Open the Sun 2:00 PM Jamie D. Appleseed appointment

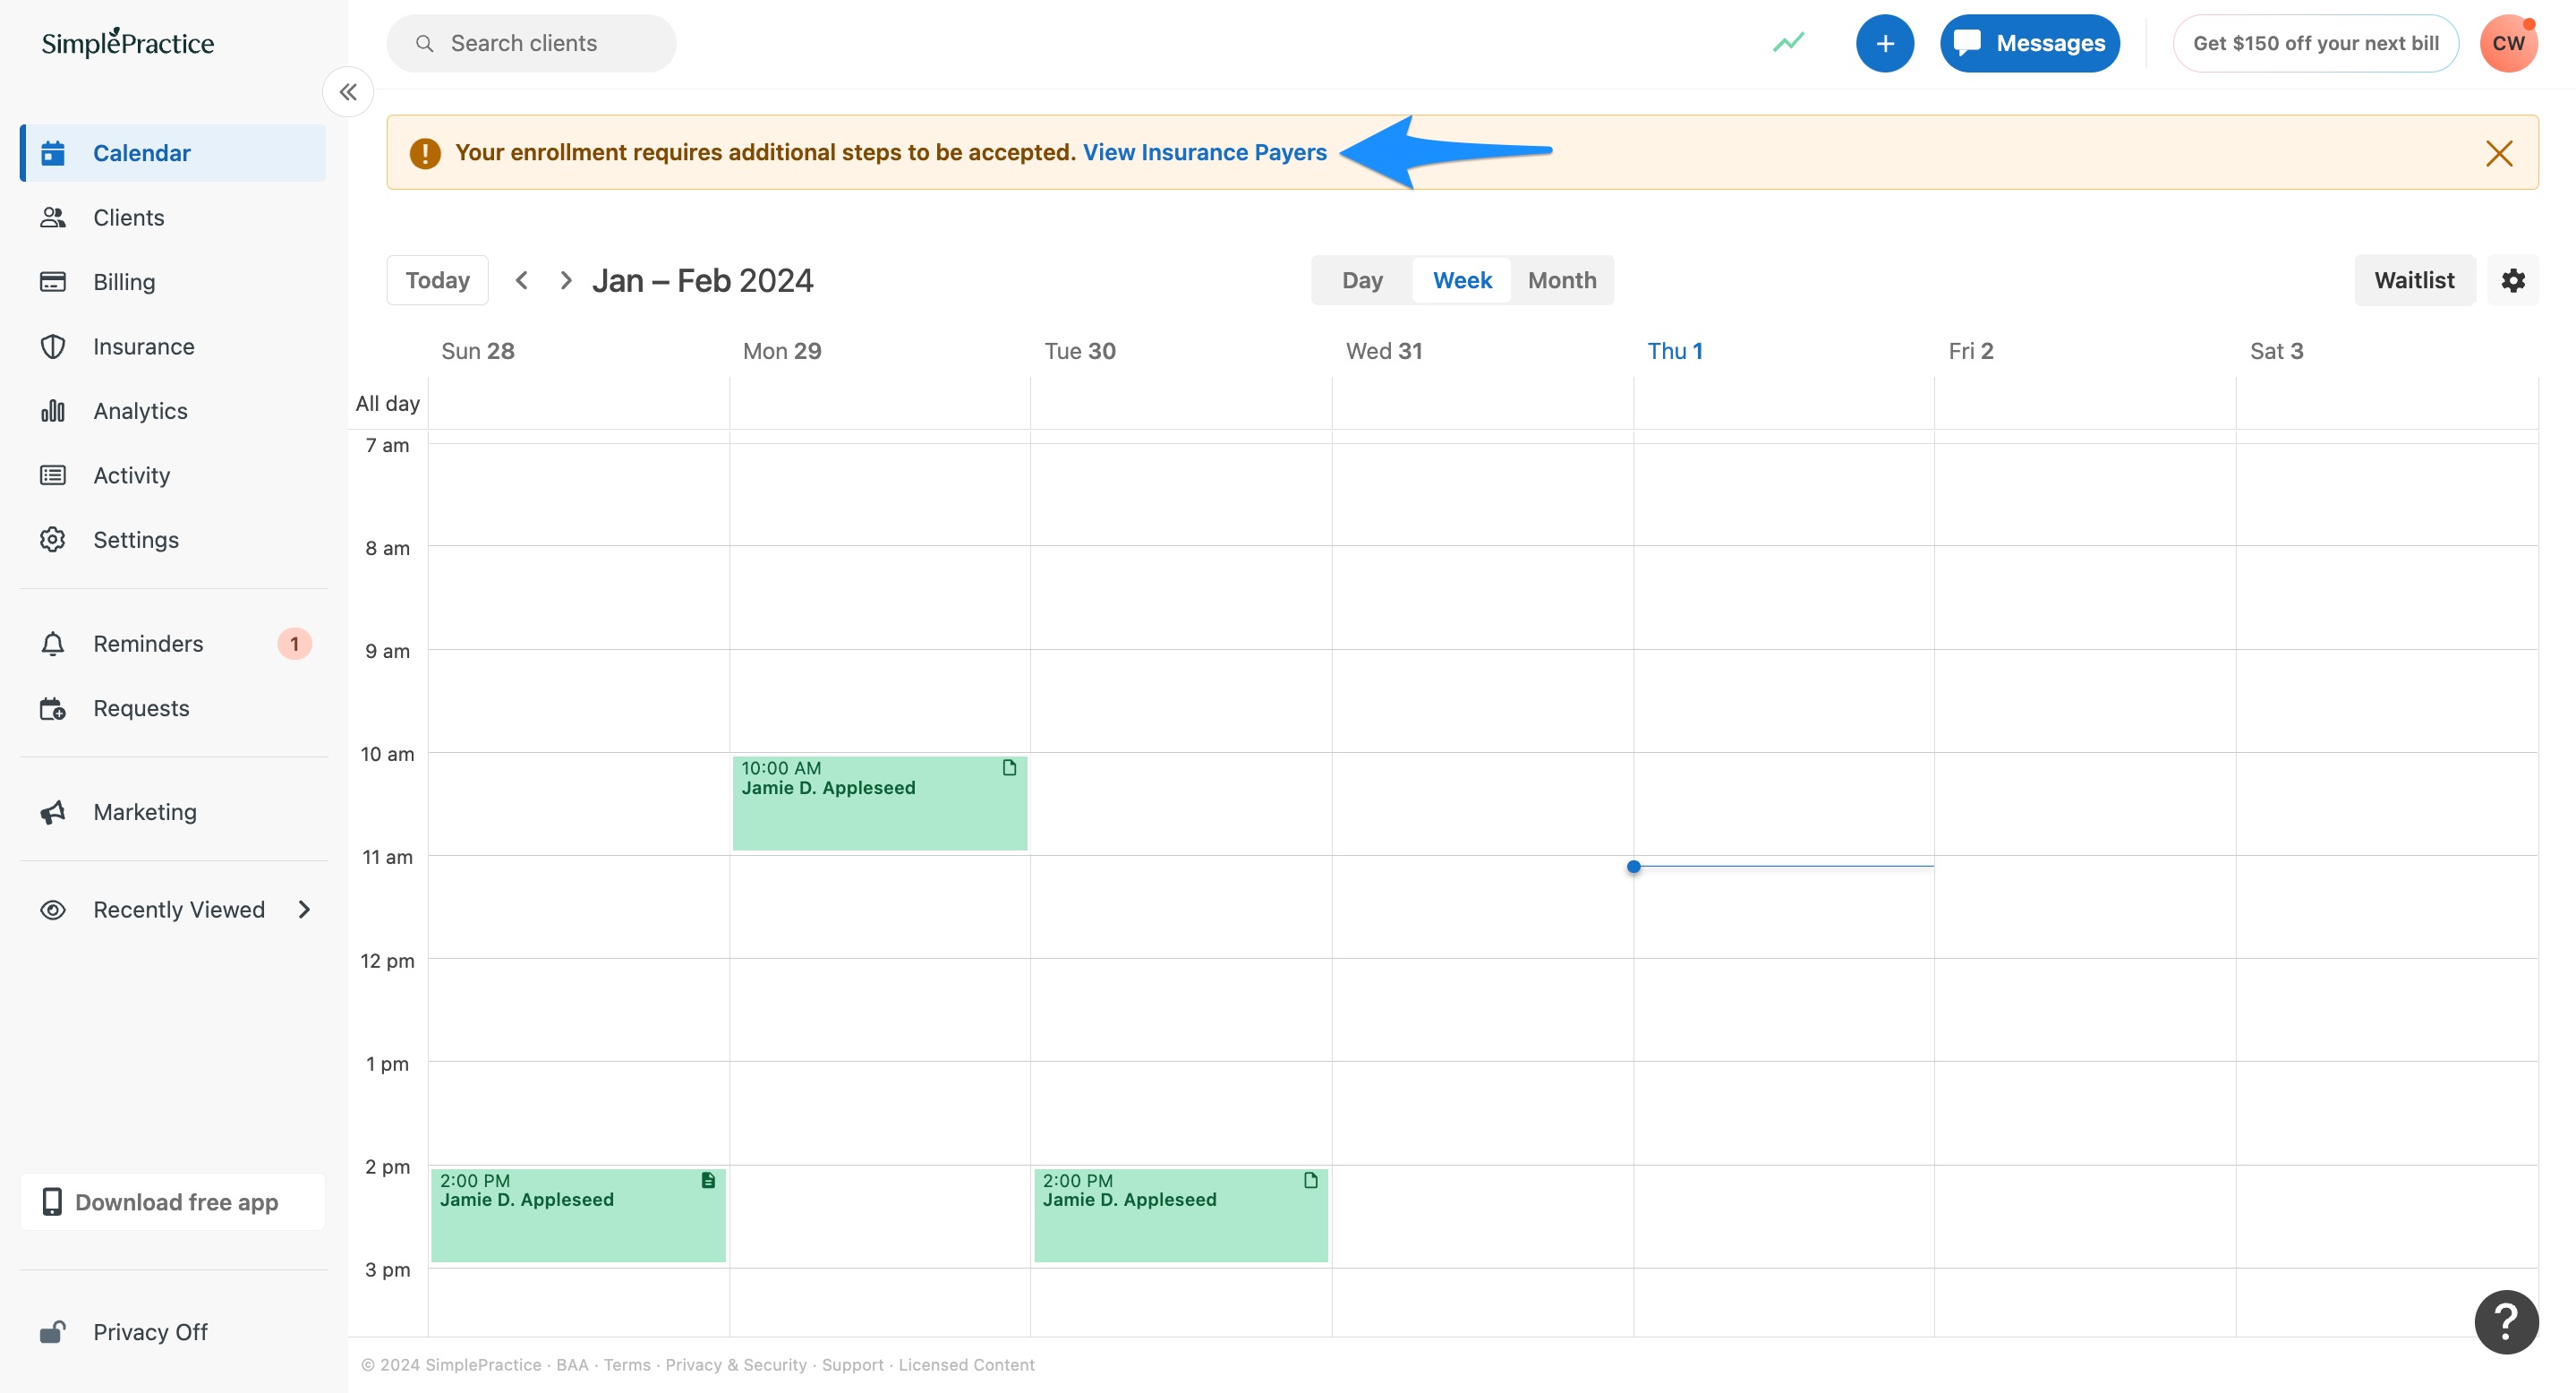[578, 1215]
